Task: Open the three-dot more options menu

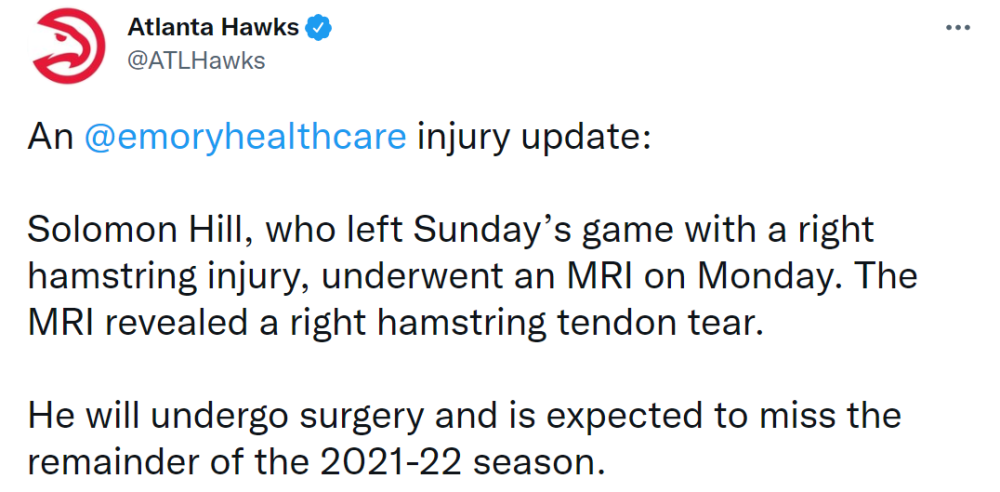Action: coord(958,27)
